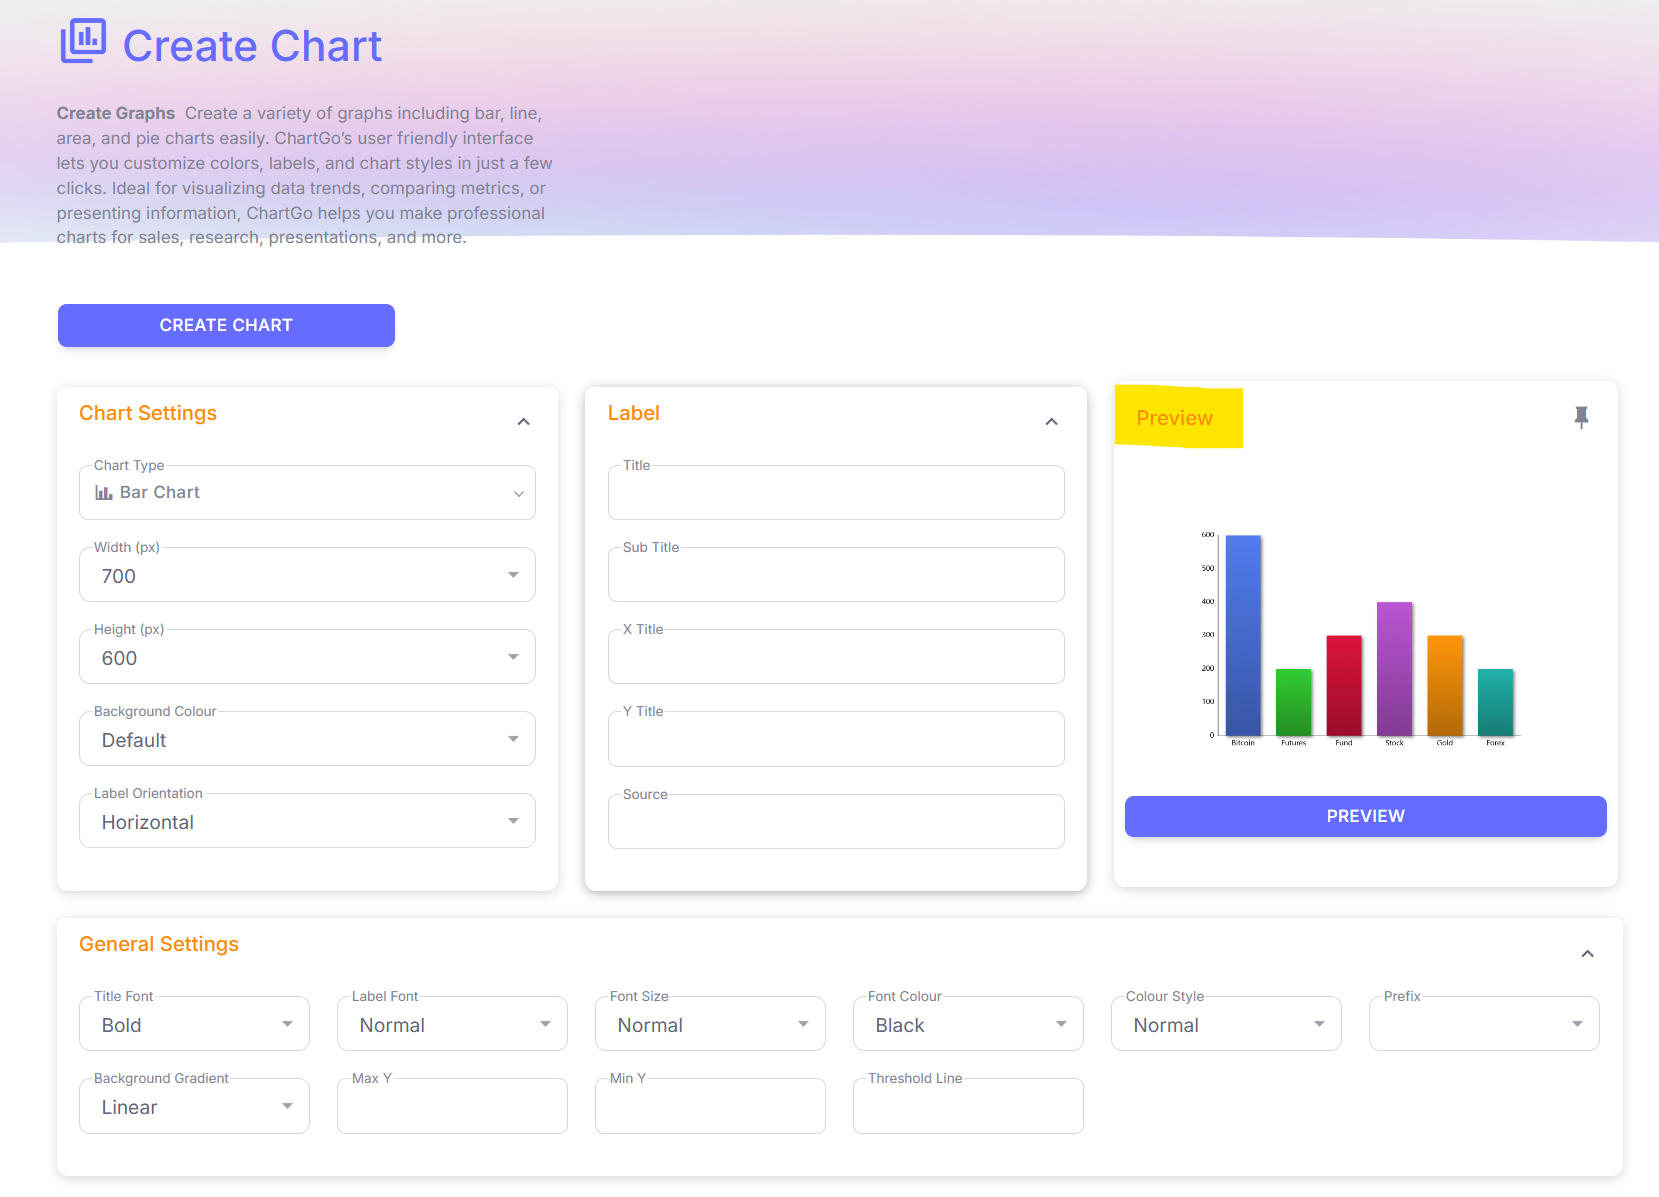Viewport: 1659px width, 1197px height.
Task: Open the Height (px) dropdown
Action: coord(307,657)
